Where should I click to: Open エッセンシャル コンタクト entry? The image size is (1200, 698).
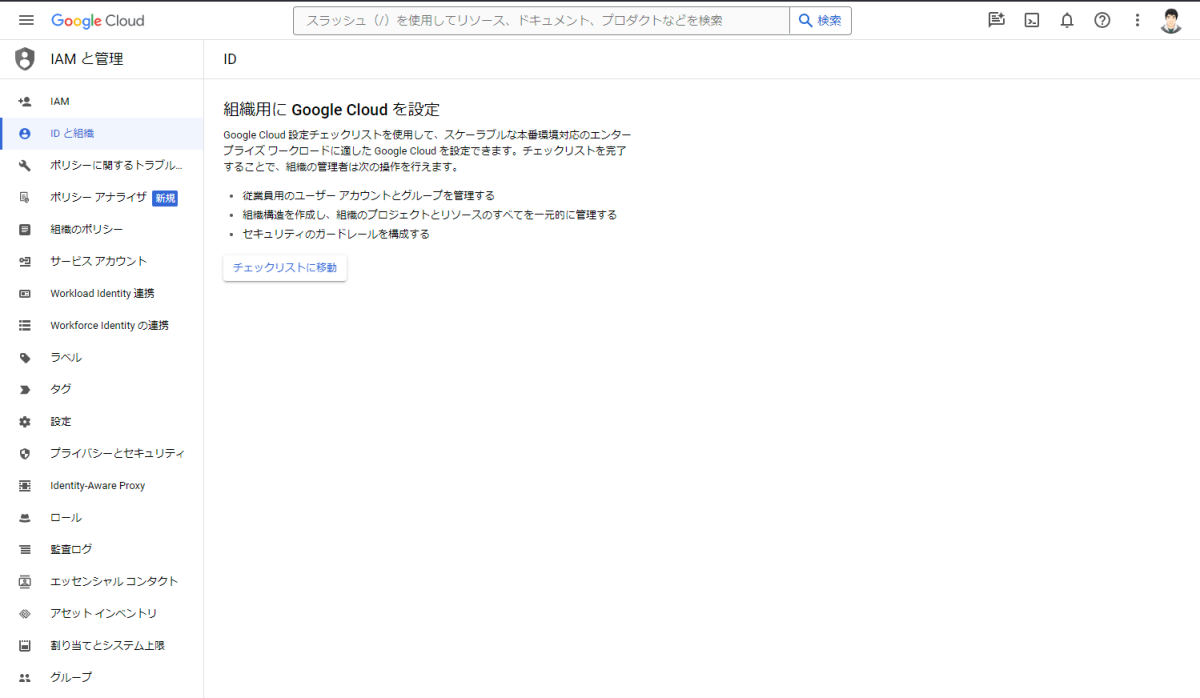point(101,581)
